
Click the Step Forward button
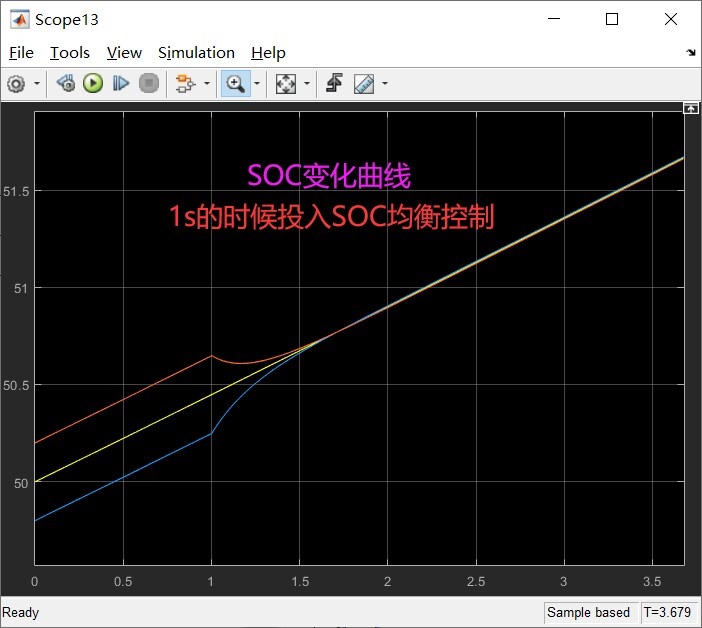[x=121, y=83]
